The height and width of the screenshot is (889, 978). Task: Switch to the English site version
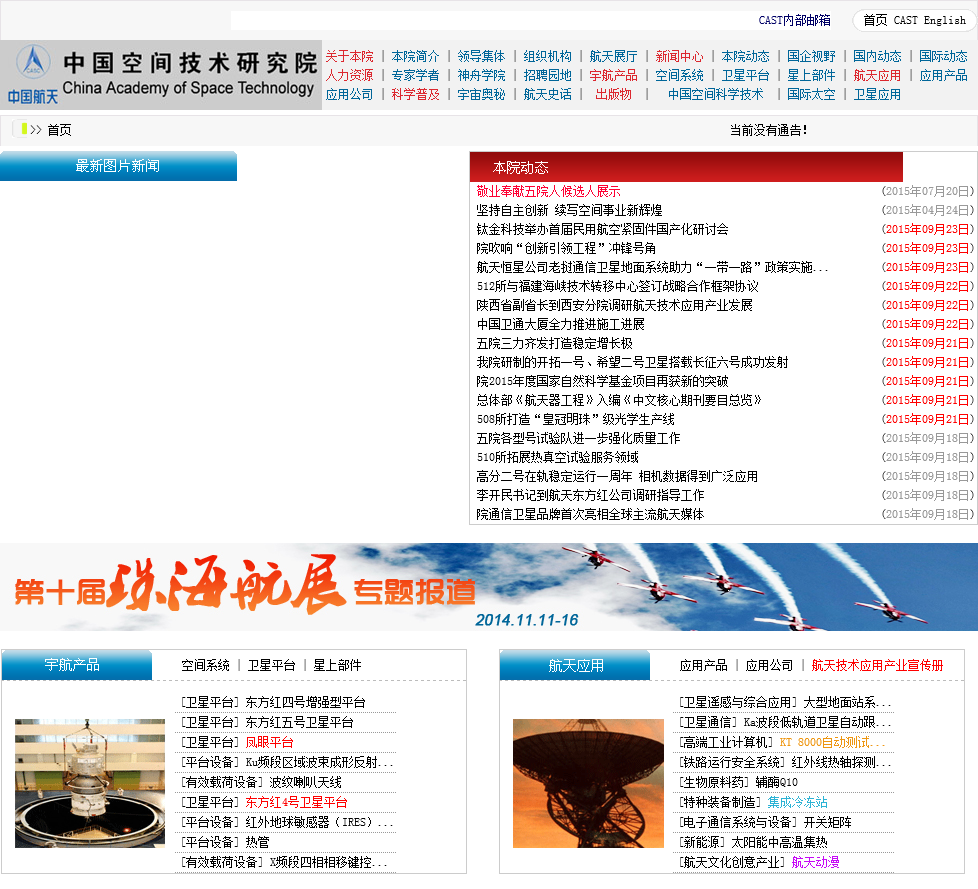click(944, 21)
